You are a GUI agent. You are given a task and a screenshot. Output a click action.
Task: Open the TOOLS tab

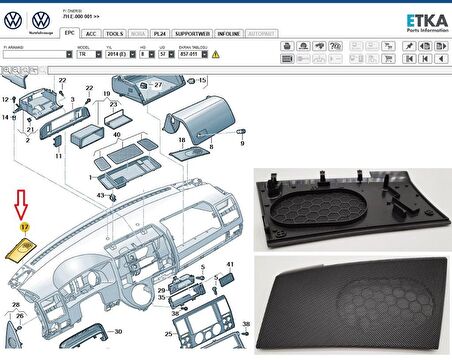click(x=114, y=34)
